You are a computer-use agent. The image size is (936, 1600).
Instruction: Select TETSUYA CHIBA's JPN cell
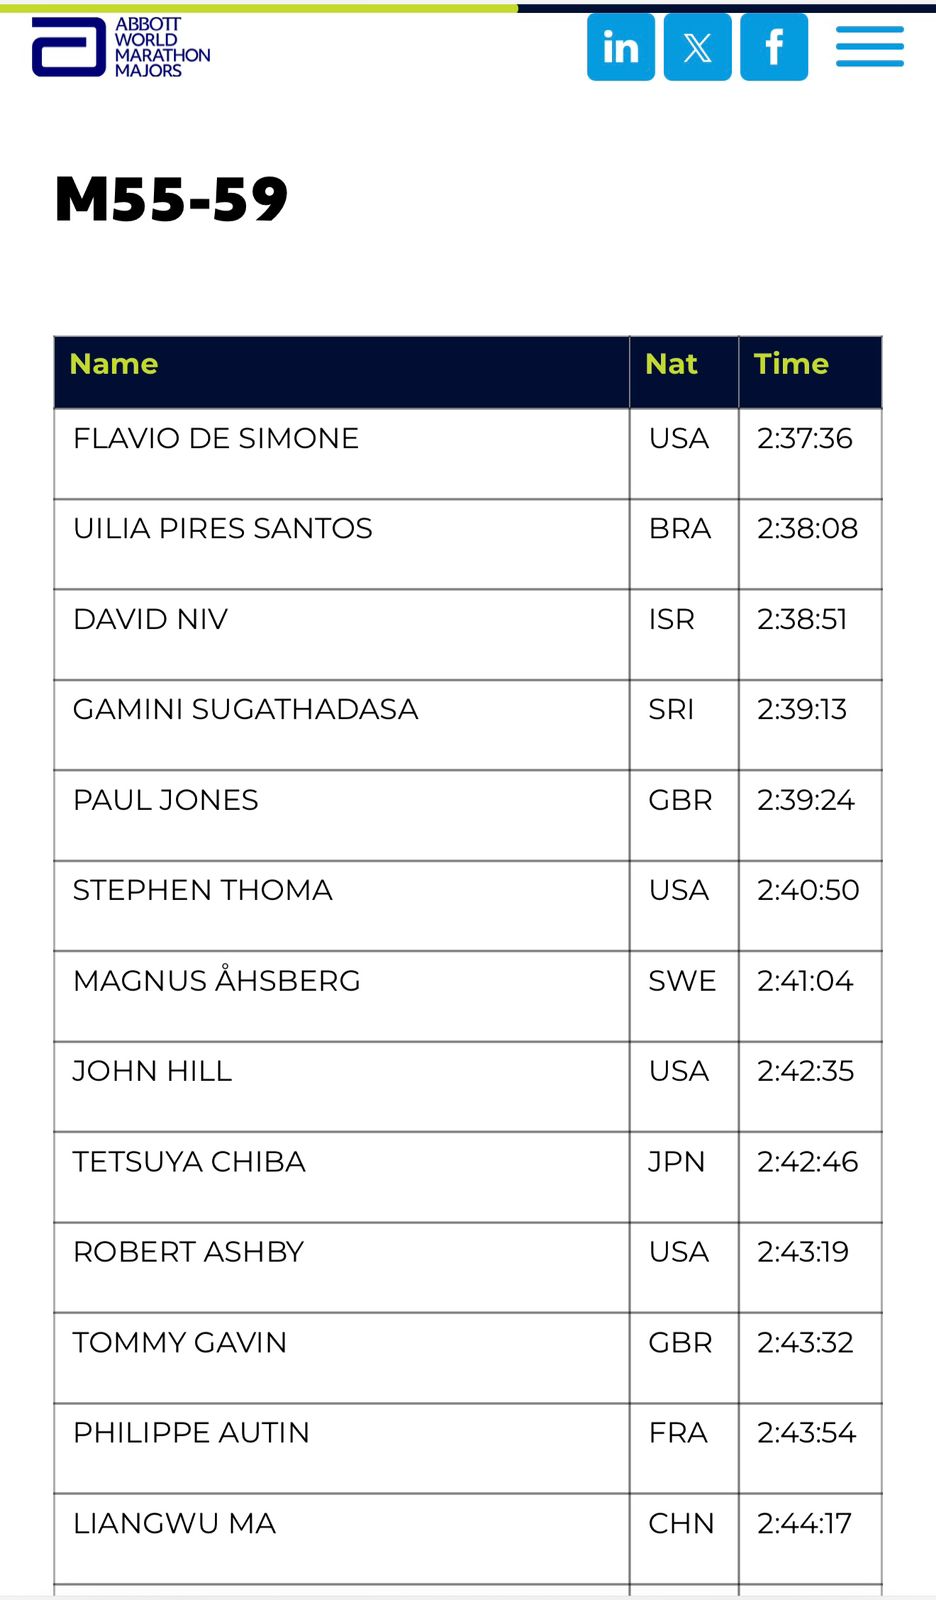(x=684, y=1177)
